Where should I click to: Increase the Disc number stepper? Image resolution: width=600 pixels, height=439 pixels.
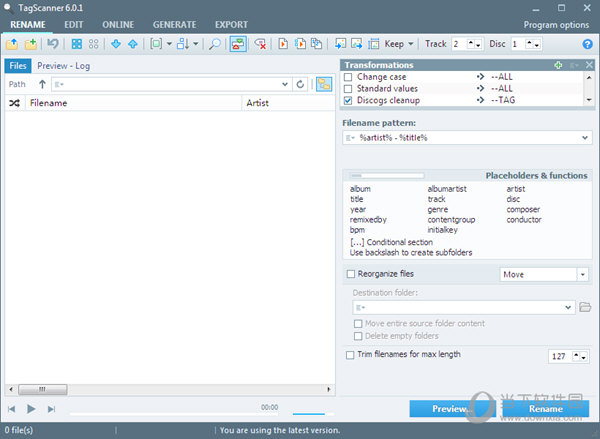pyautogui.click(x=529, y=43)
